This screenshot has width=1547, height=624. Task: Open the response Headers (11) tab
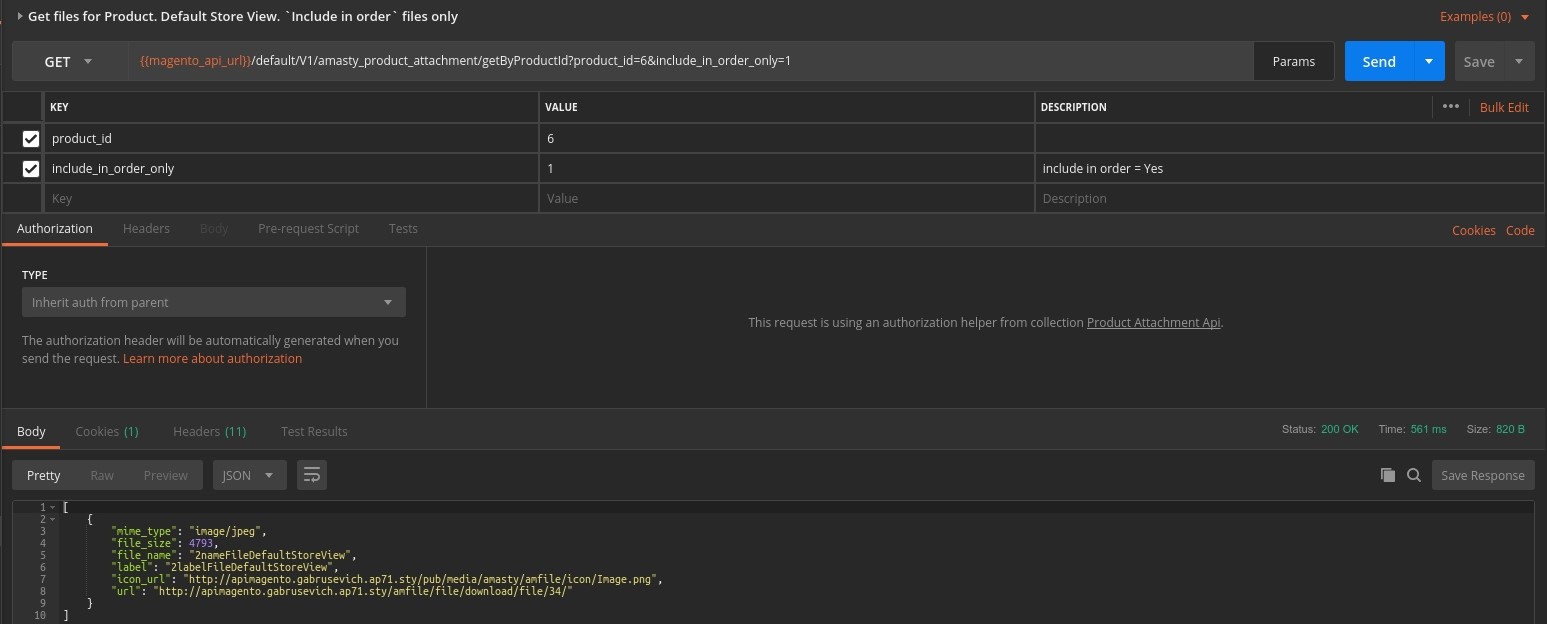[209, 431]
